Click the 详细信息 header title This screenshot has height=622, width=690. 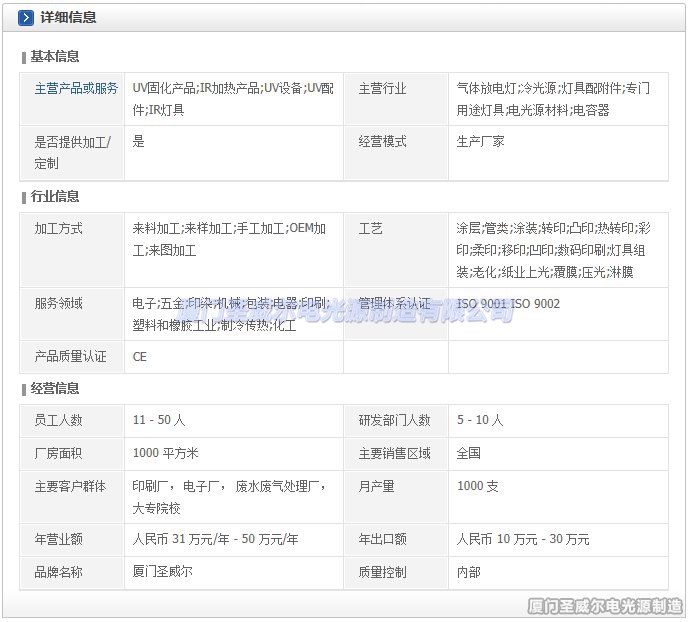68,18
